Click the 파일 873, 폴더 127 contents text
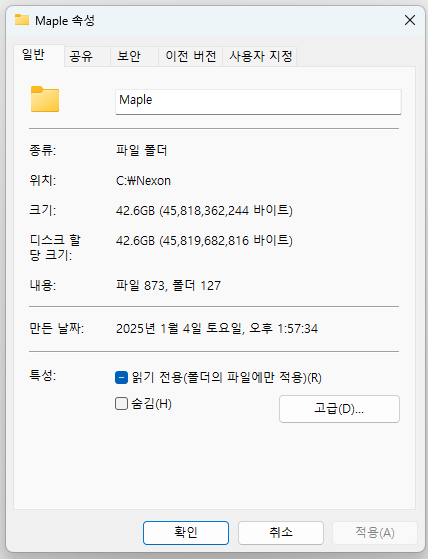The image size is (428, 559). tap(168, 286)
